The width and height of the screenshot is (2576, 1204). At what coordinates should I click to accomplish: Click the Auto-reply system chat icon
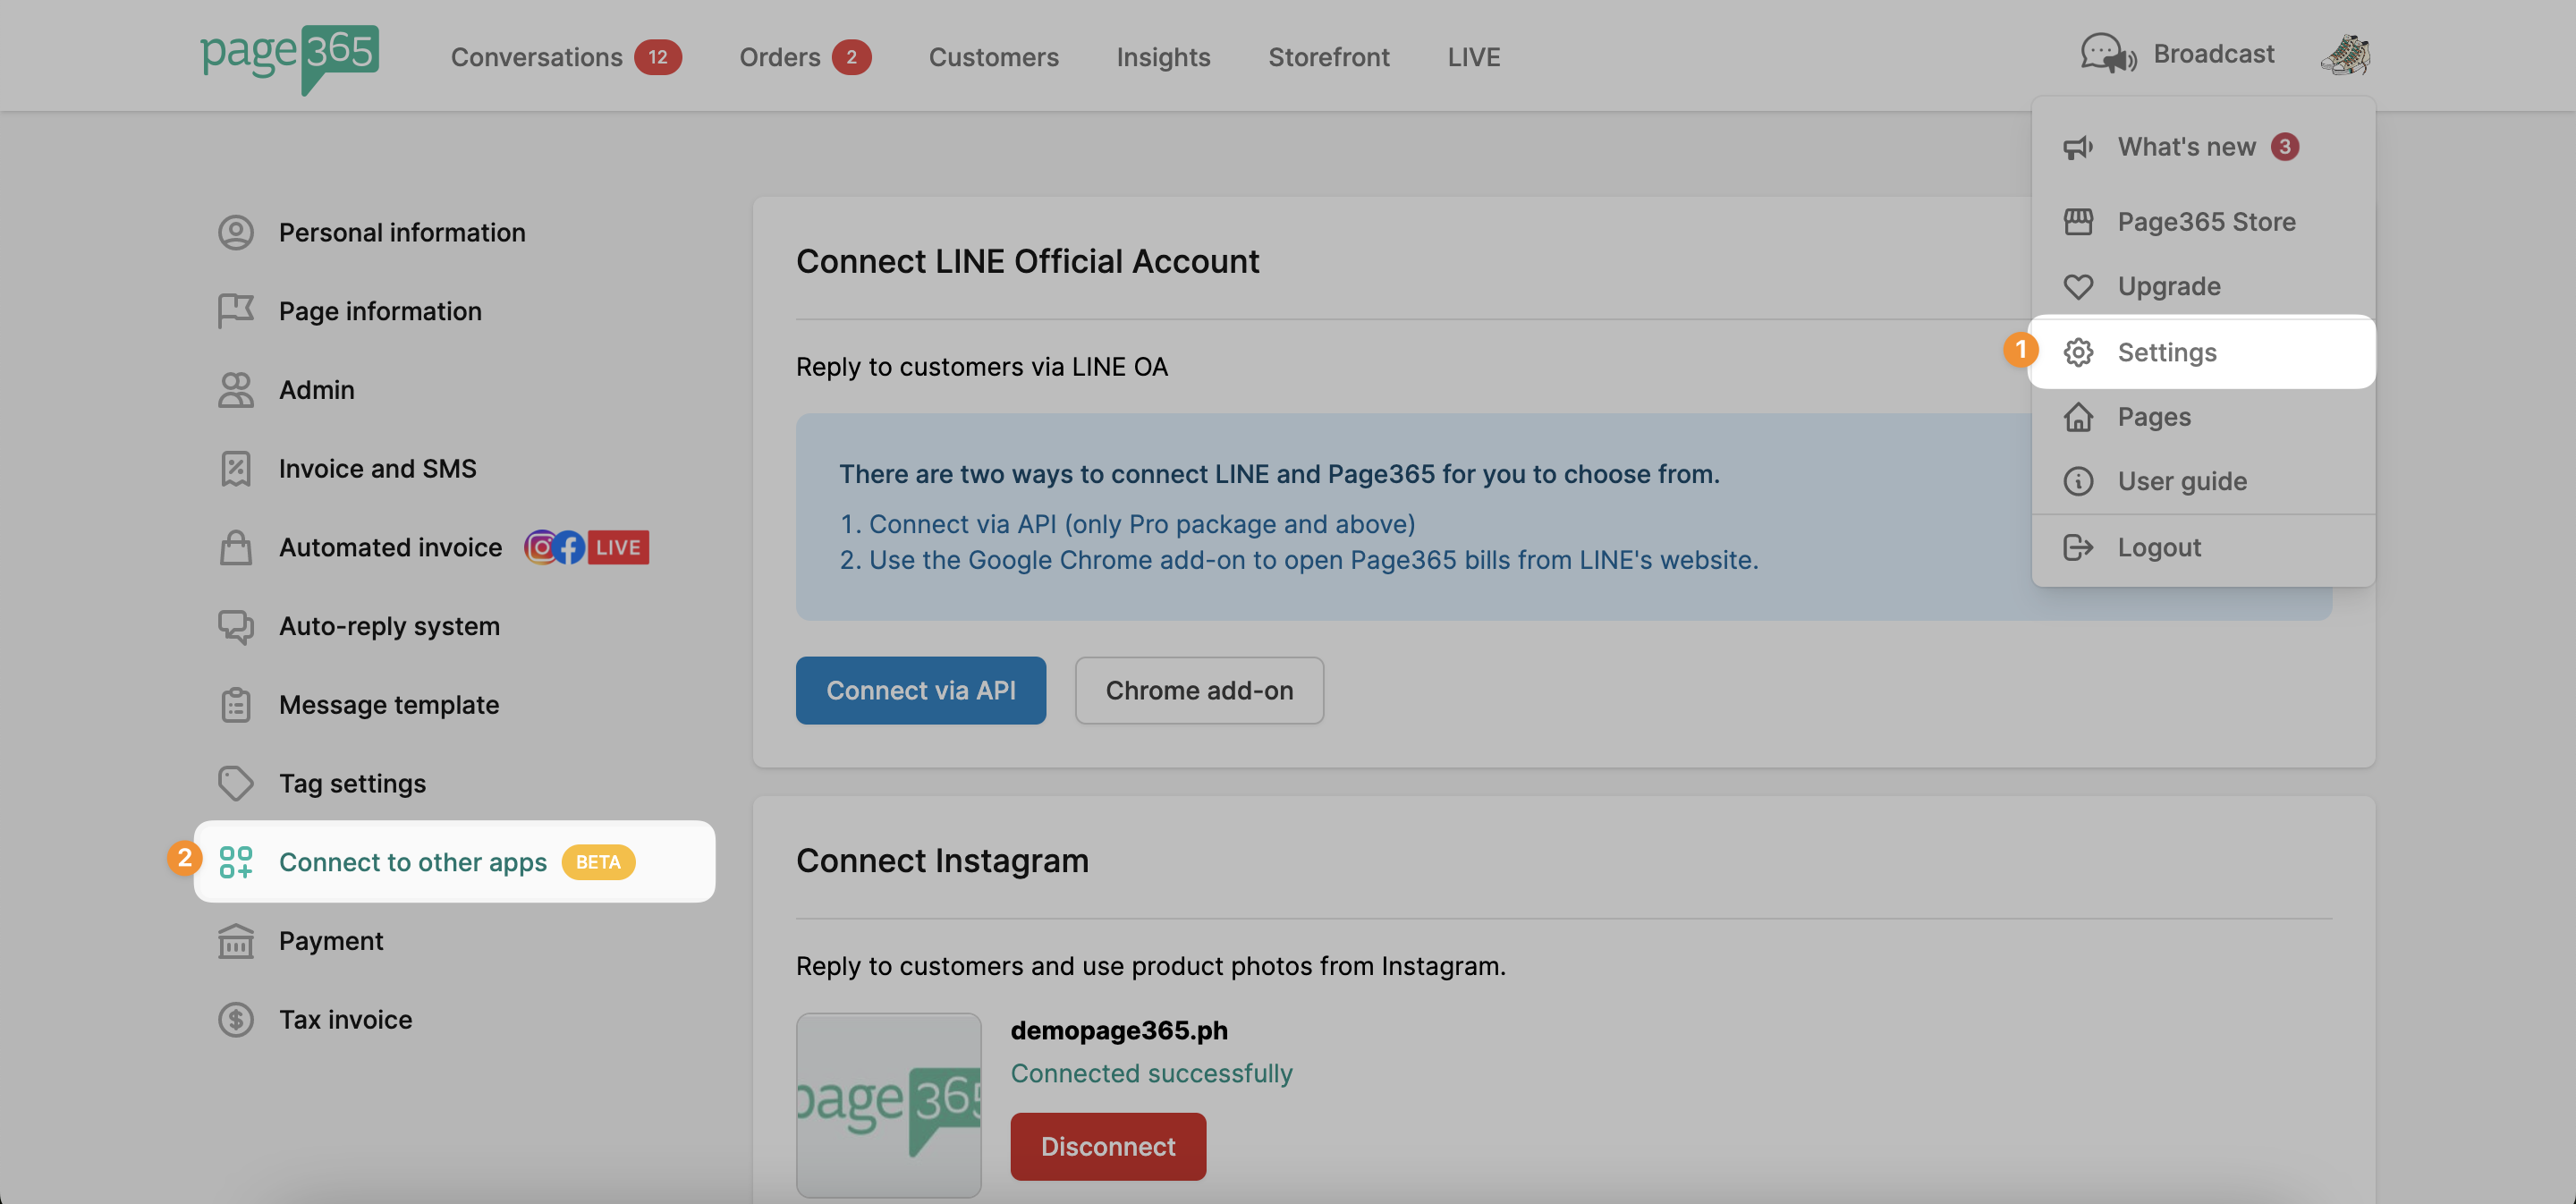[x=236, y=626]
